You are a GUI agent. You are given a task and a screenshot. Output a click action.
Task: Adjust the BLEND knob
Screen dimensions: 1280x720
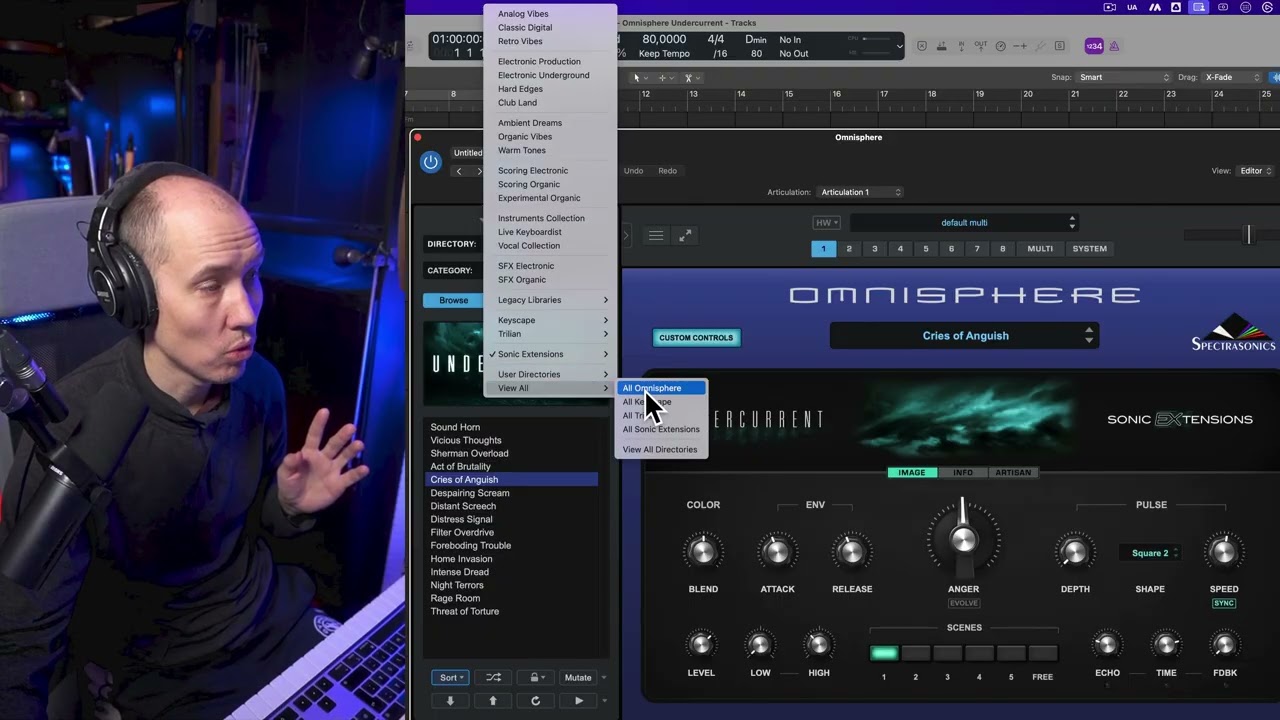coord(703,552)
